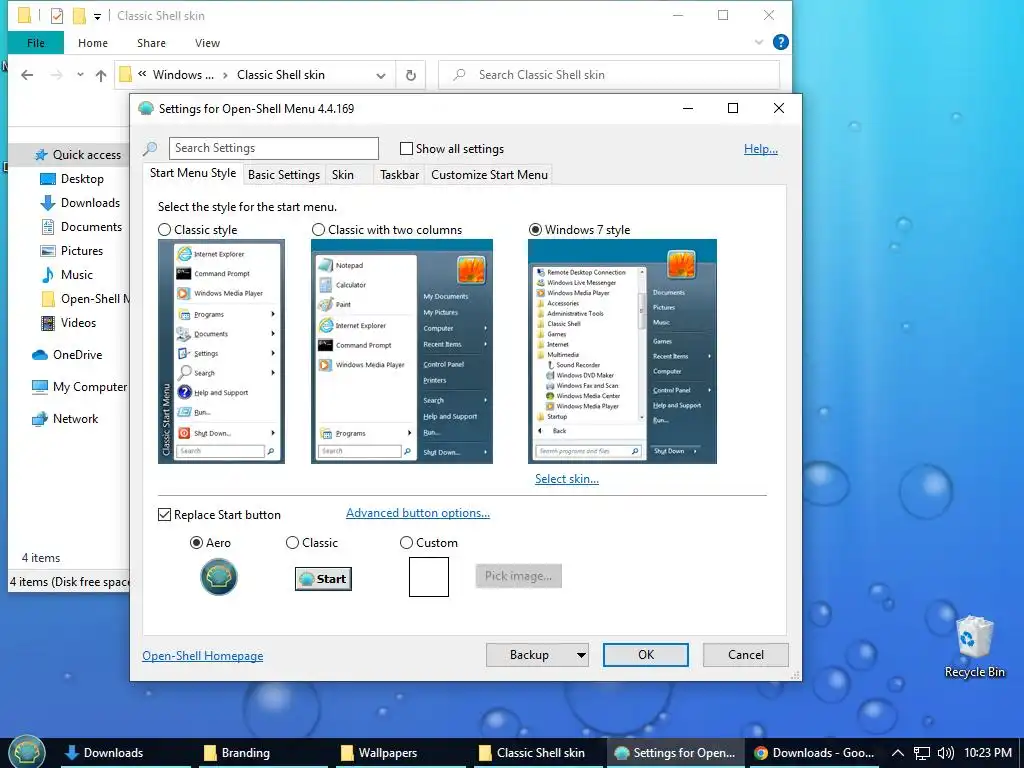Click the Explorer refresh button
The image size is (1024, 768).
[x=411, y=75]
